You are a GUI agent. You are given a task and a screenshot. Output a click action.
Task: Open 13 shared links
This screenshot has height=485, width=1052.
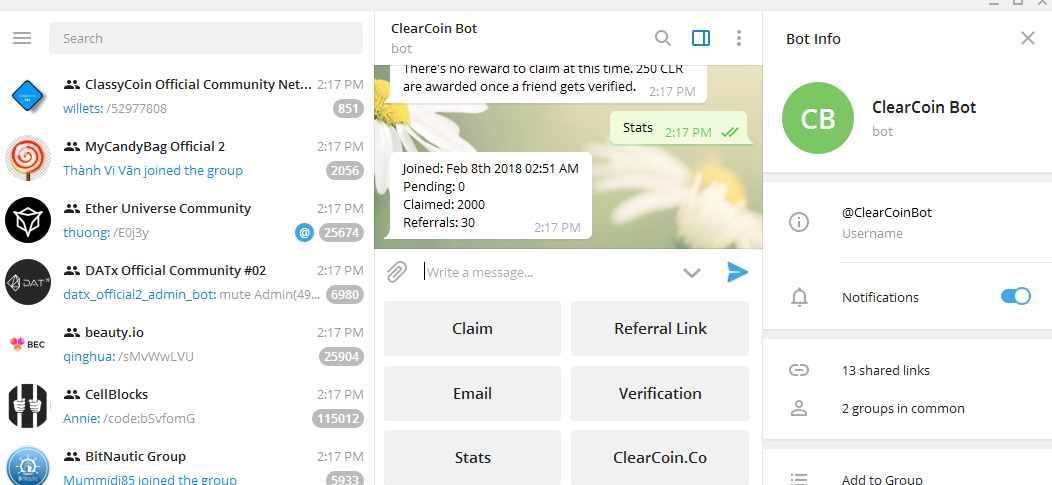pos(886,370)
